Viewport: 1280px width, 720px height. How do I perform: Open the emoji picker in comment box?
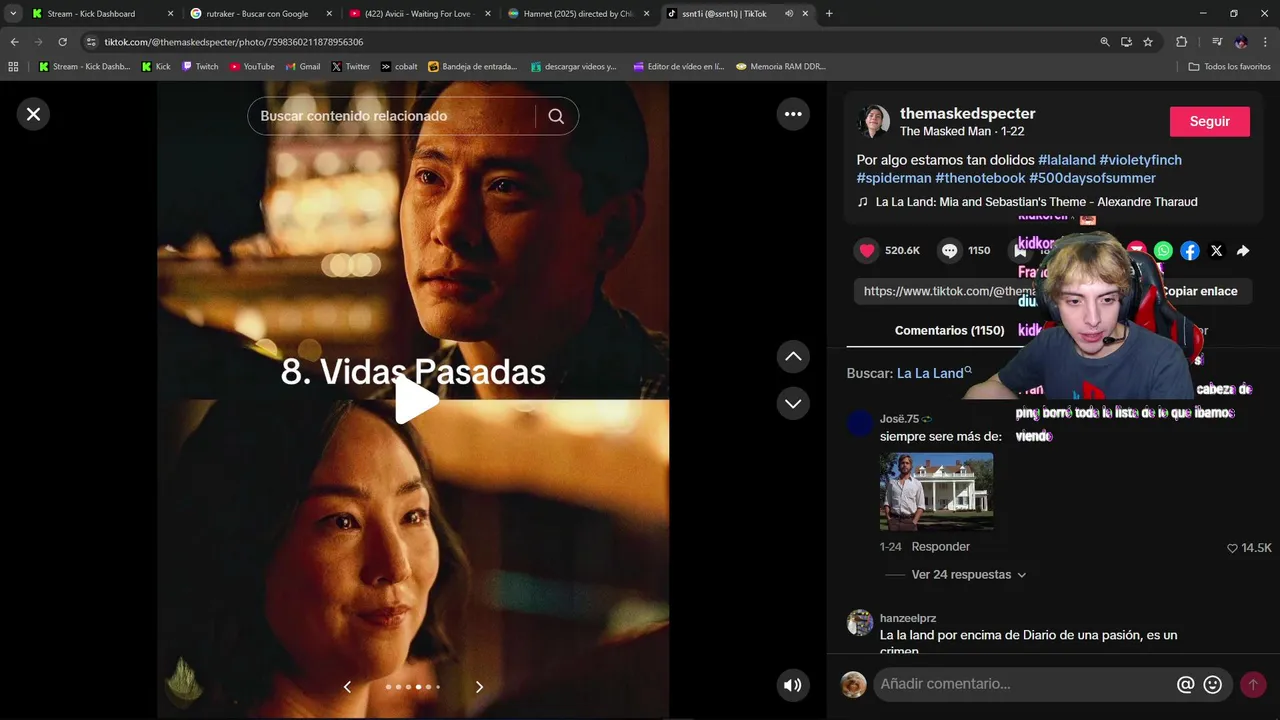(1213, 685)
